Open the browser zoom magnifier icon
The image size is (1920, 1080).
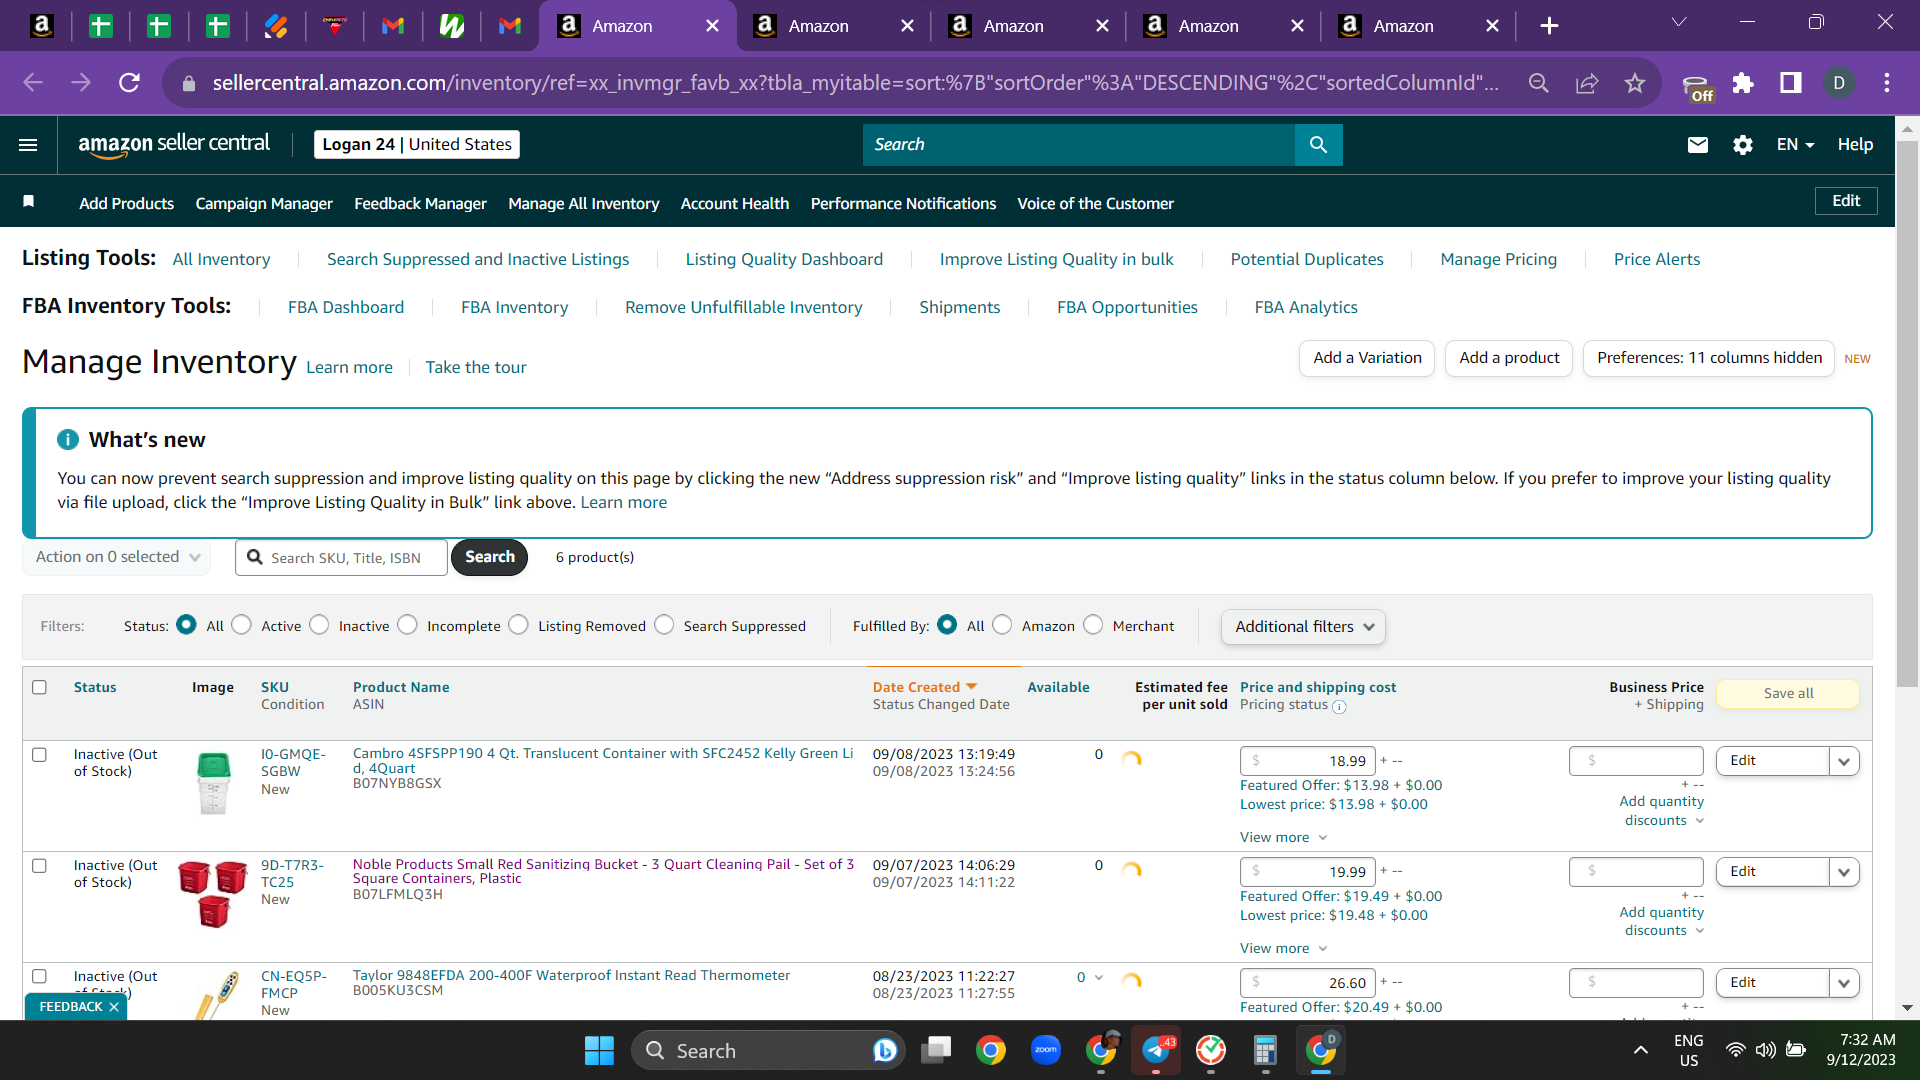[1539, 83]
